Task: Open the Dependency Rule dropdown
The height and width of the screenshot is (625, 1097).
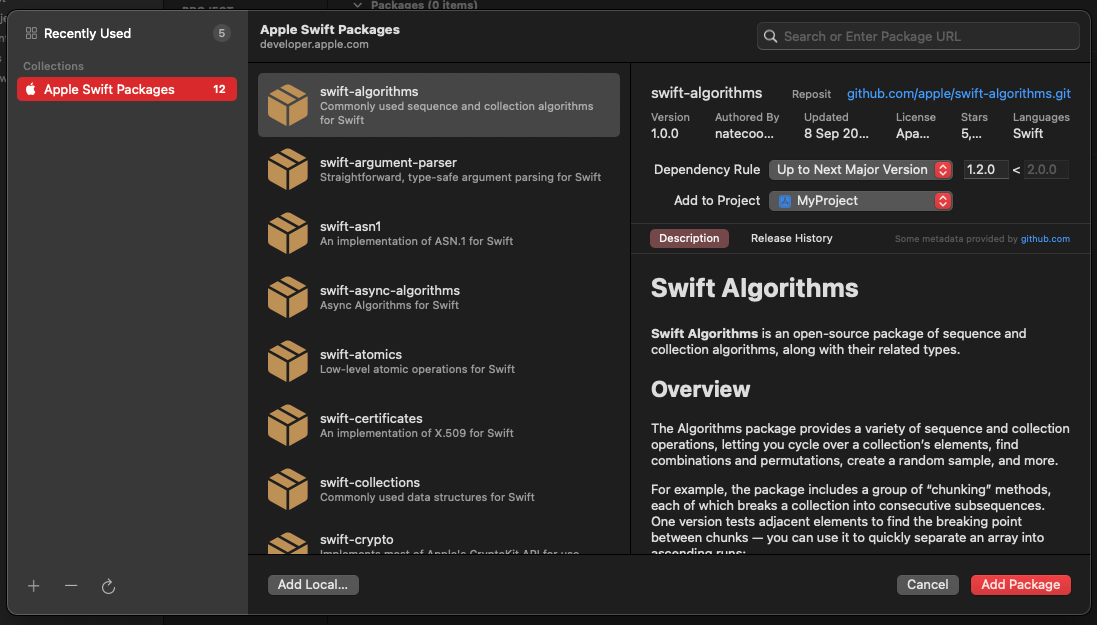Action: pos(860,169)
